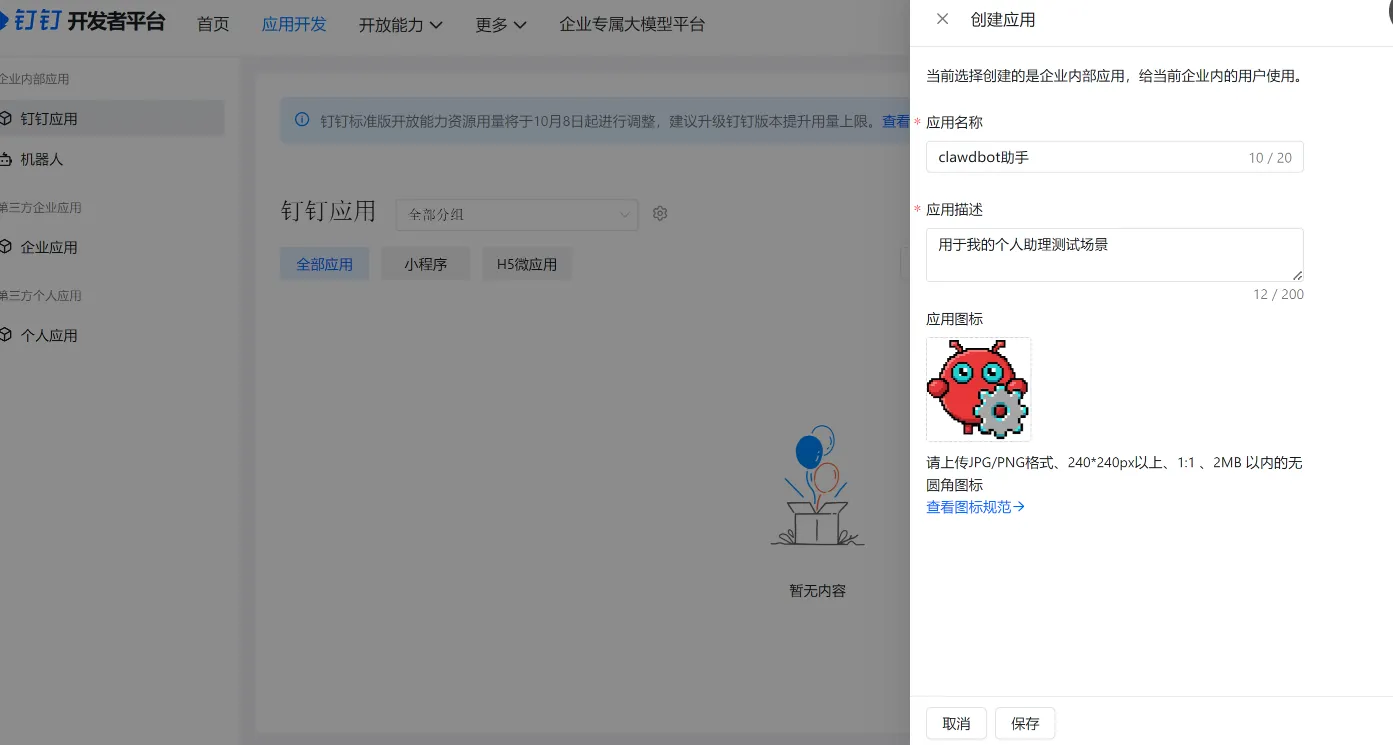Screen dimensions: 1393x745
Task: Go to the 首页 nav item
Action: click(x=213, y=24)
